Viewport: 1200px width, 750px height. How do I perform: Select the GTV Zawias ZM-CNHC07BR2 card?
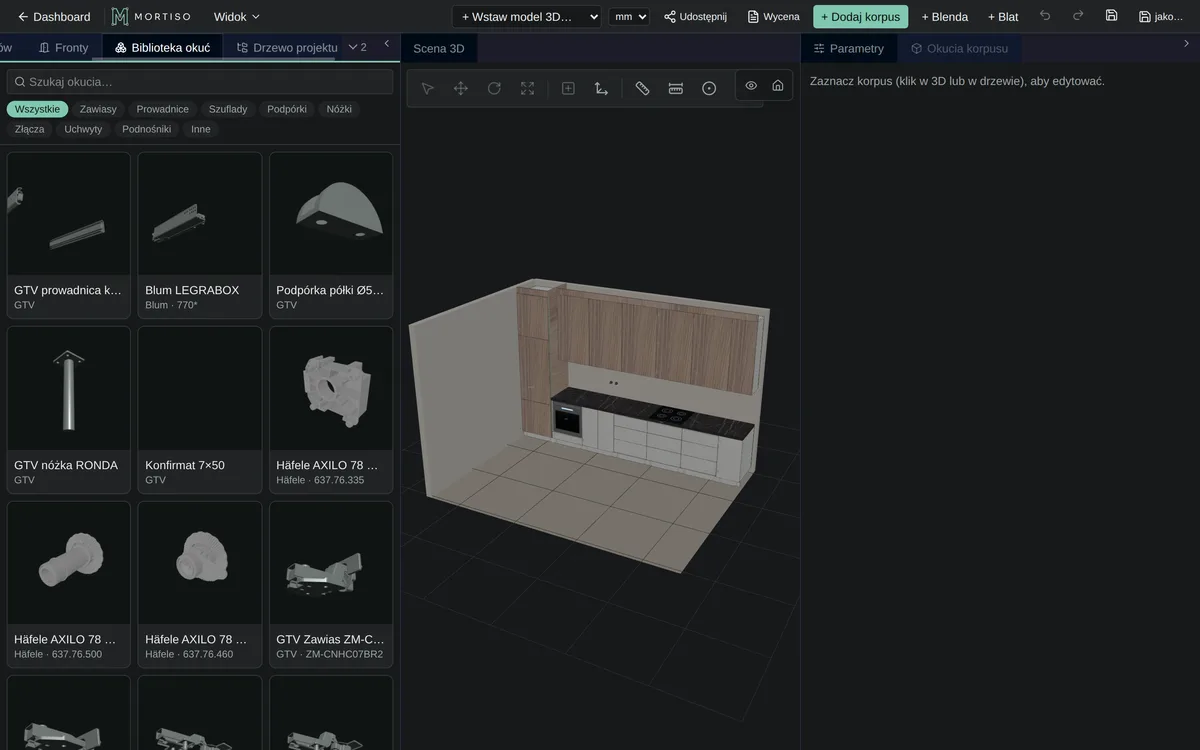[331, 584]
